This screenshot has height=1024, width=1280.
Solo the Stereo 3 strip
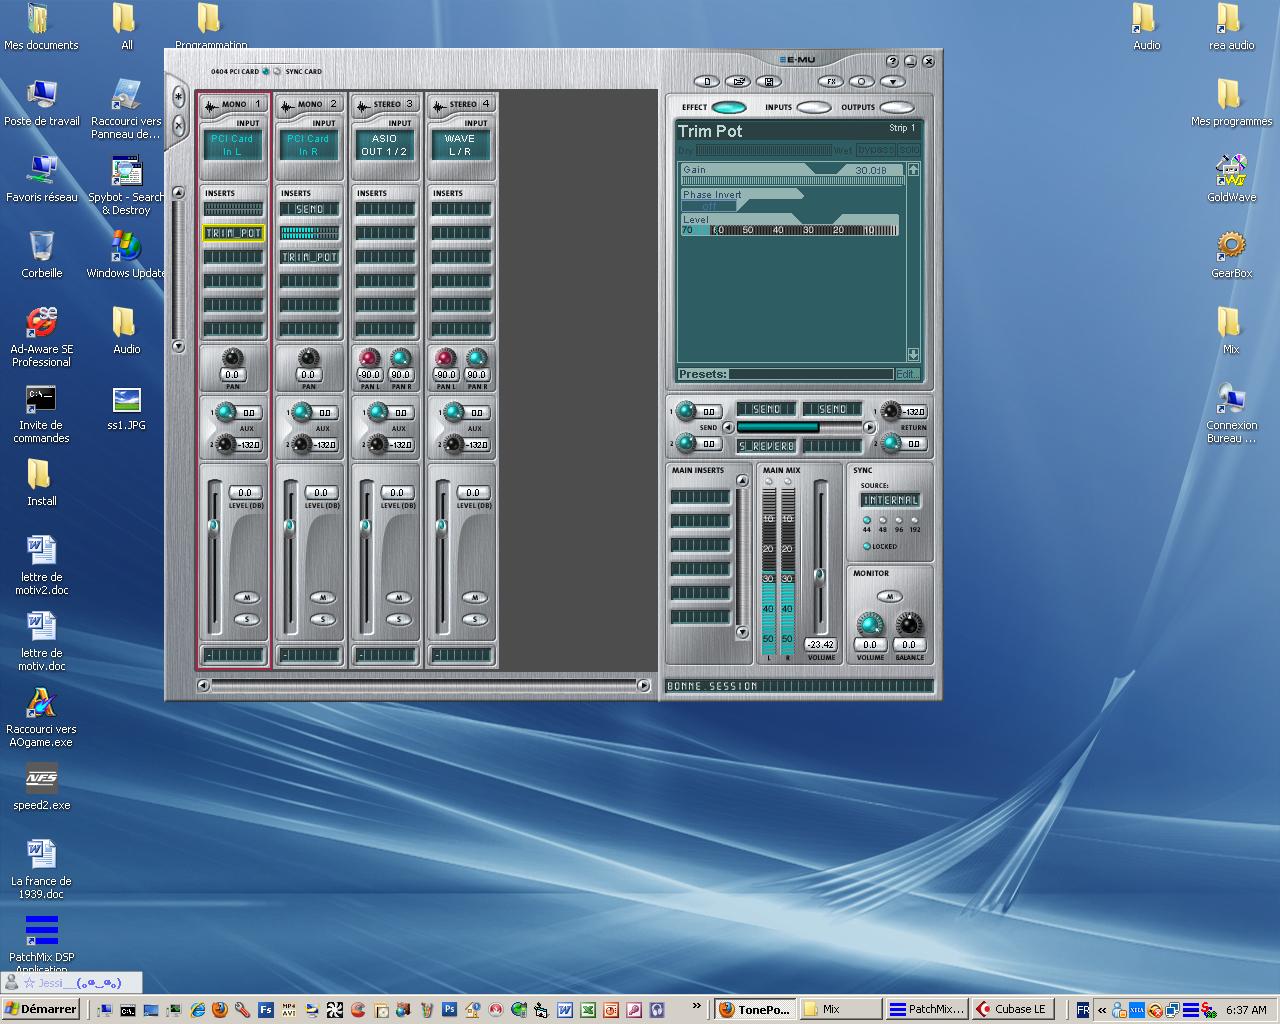(398, 619)
